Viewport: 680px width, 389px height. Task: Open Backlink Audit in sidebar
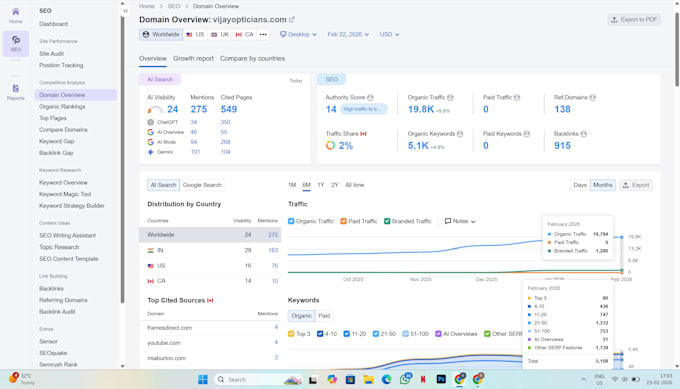(x=57, y=312)
